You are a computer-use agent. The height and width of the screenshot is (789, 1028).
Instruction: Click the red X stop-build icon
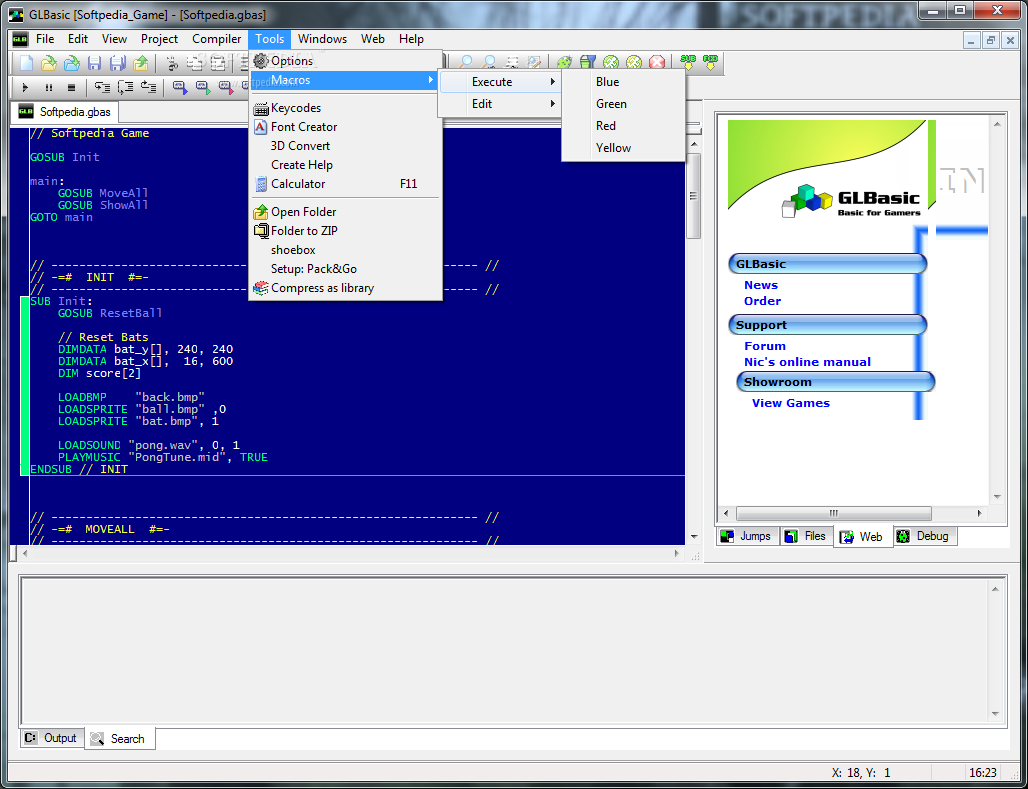[656, 63]
